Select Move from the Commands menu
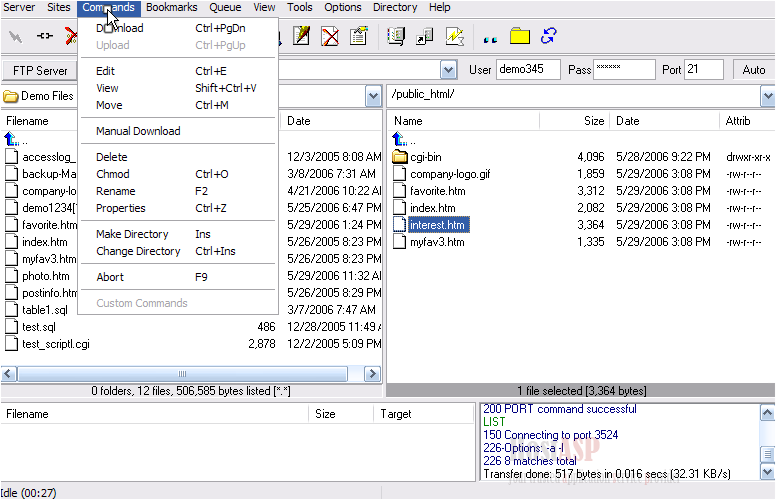776x500 pixels. 178,105
